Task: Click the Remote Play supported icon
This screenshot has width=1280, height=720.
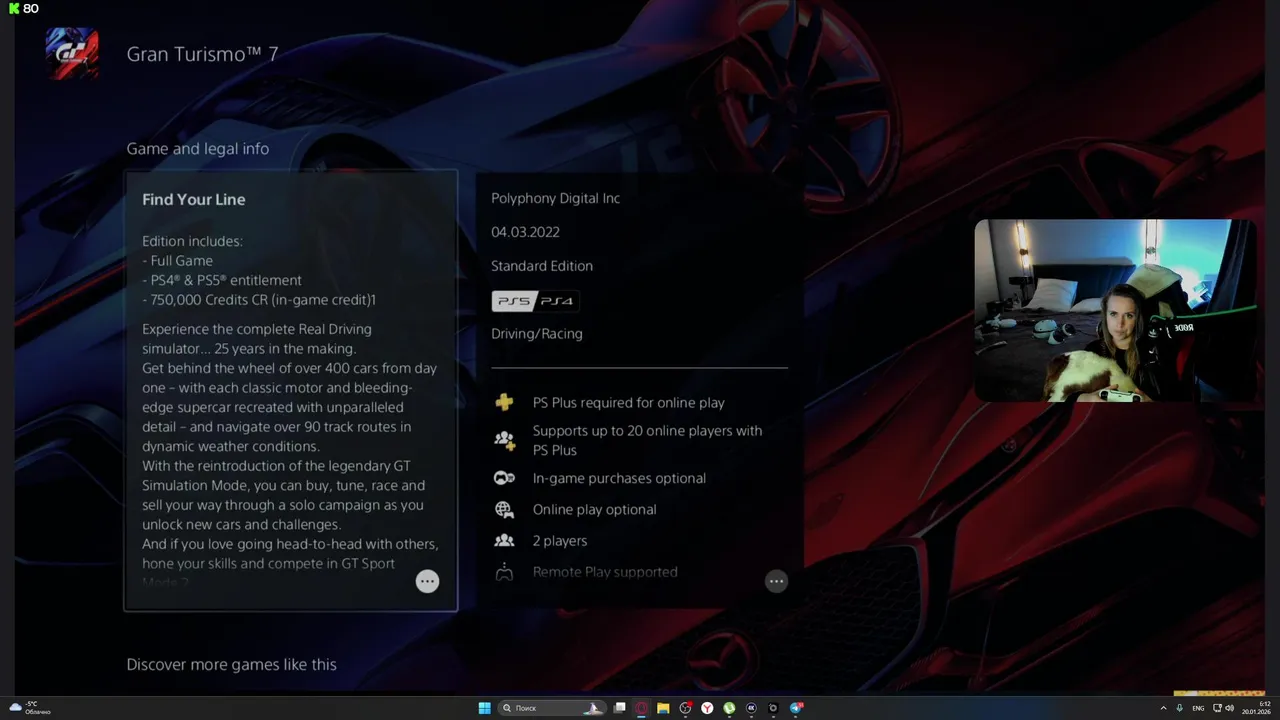Action: tap(504, 572)
